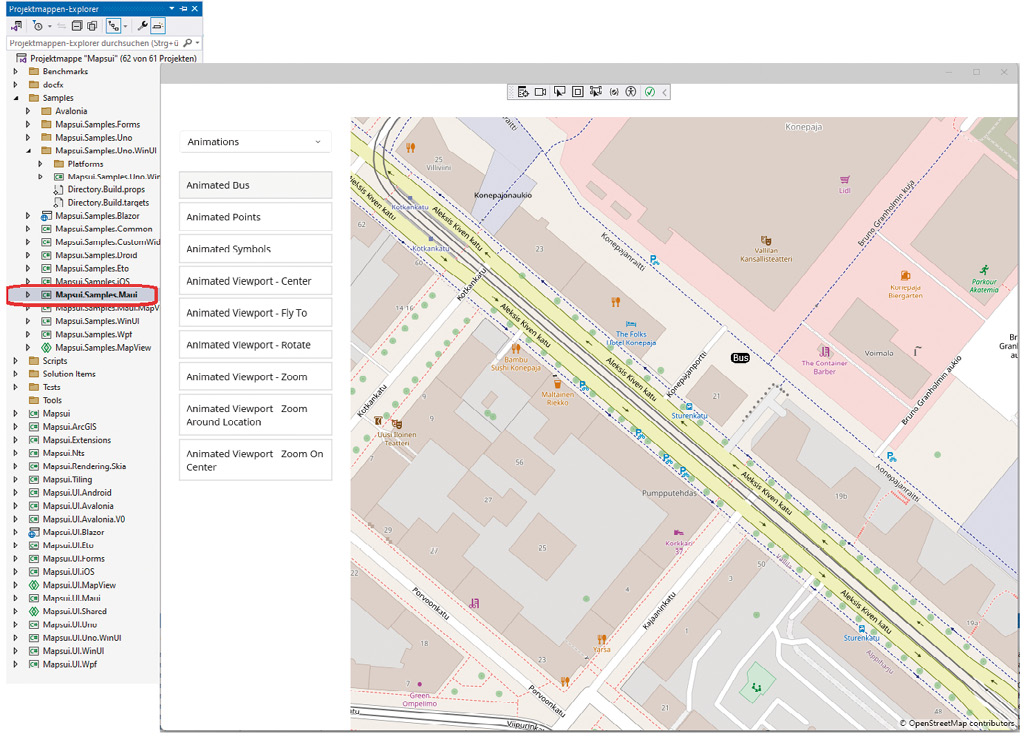Image resolution: width=1032 pixels, height=740 pixels.
Task: Toggle Show All Files in Projektmappen-Explorer
Action: [92, 26]
